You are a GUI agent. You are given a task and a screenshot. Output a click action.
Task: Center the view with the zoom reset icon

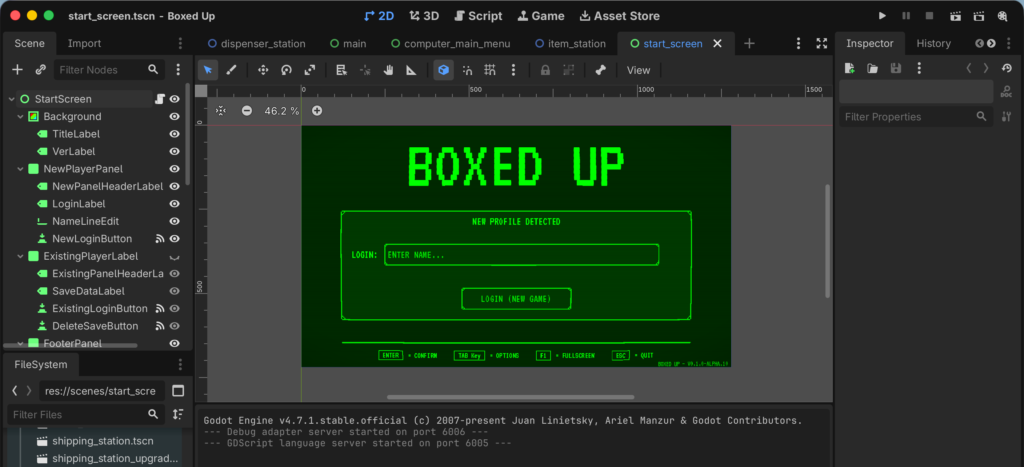[221, 111]
